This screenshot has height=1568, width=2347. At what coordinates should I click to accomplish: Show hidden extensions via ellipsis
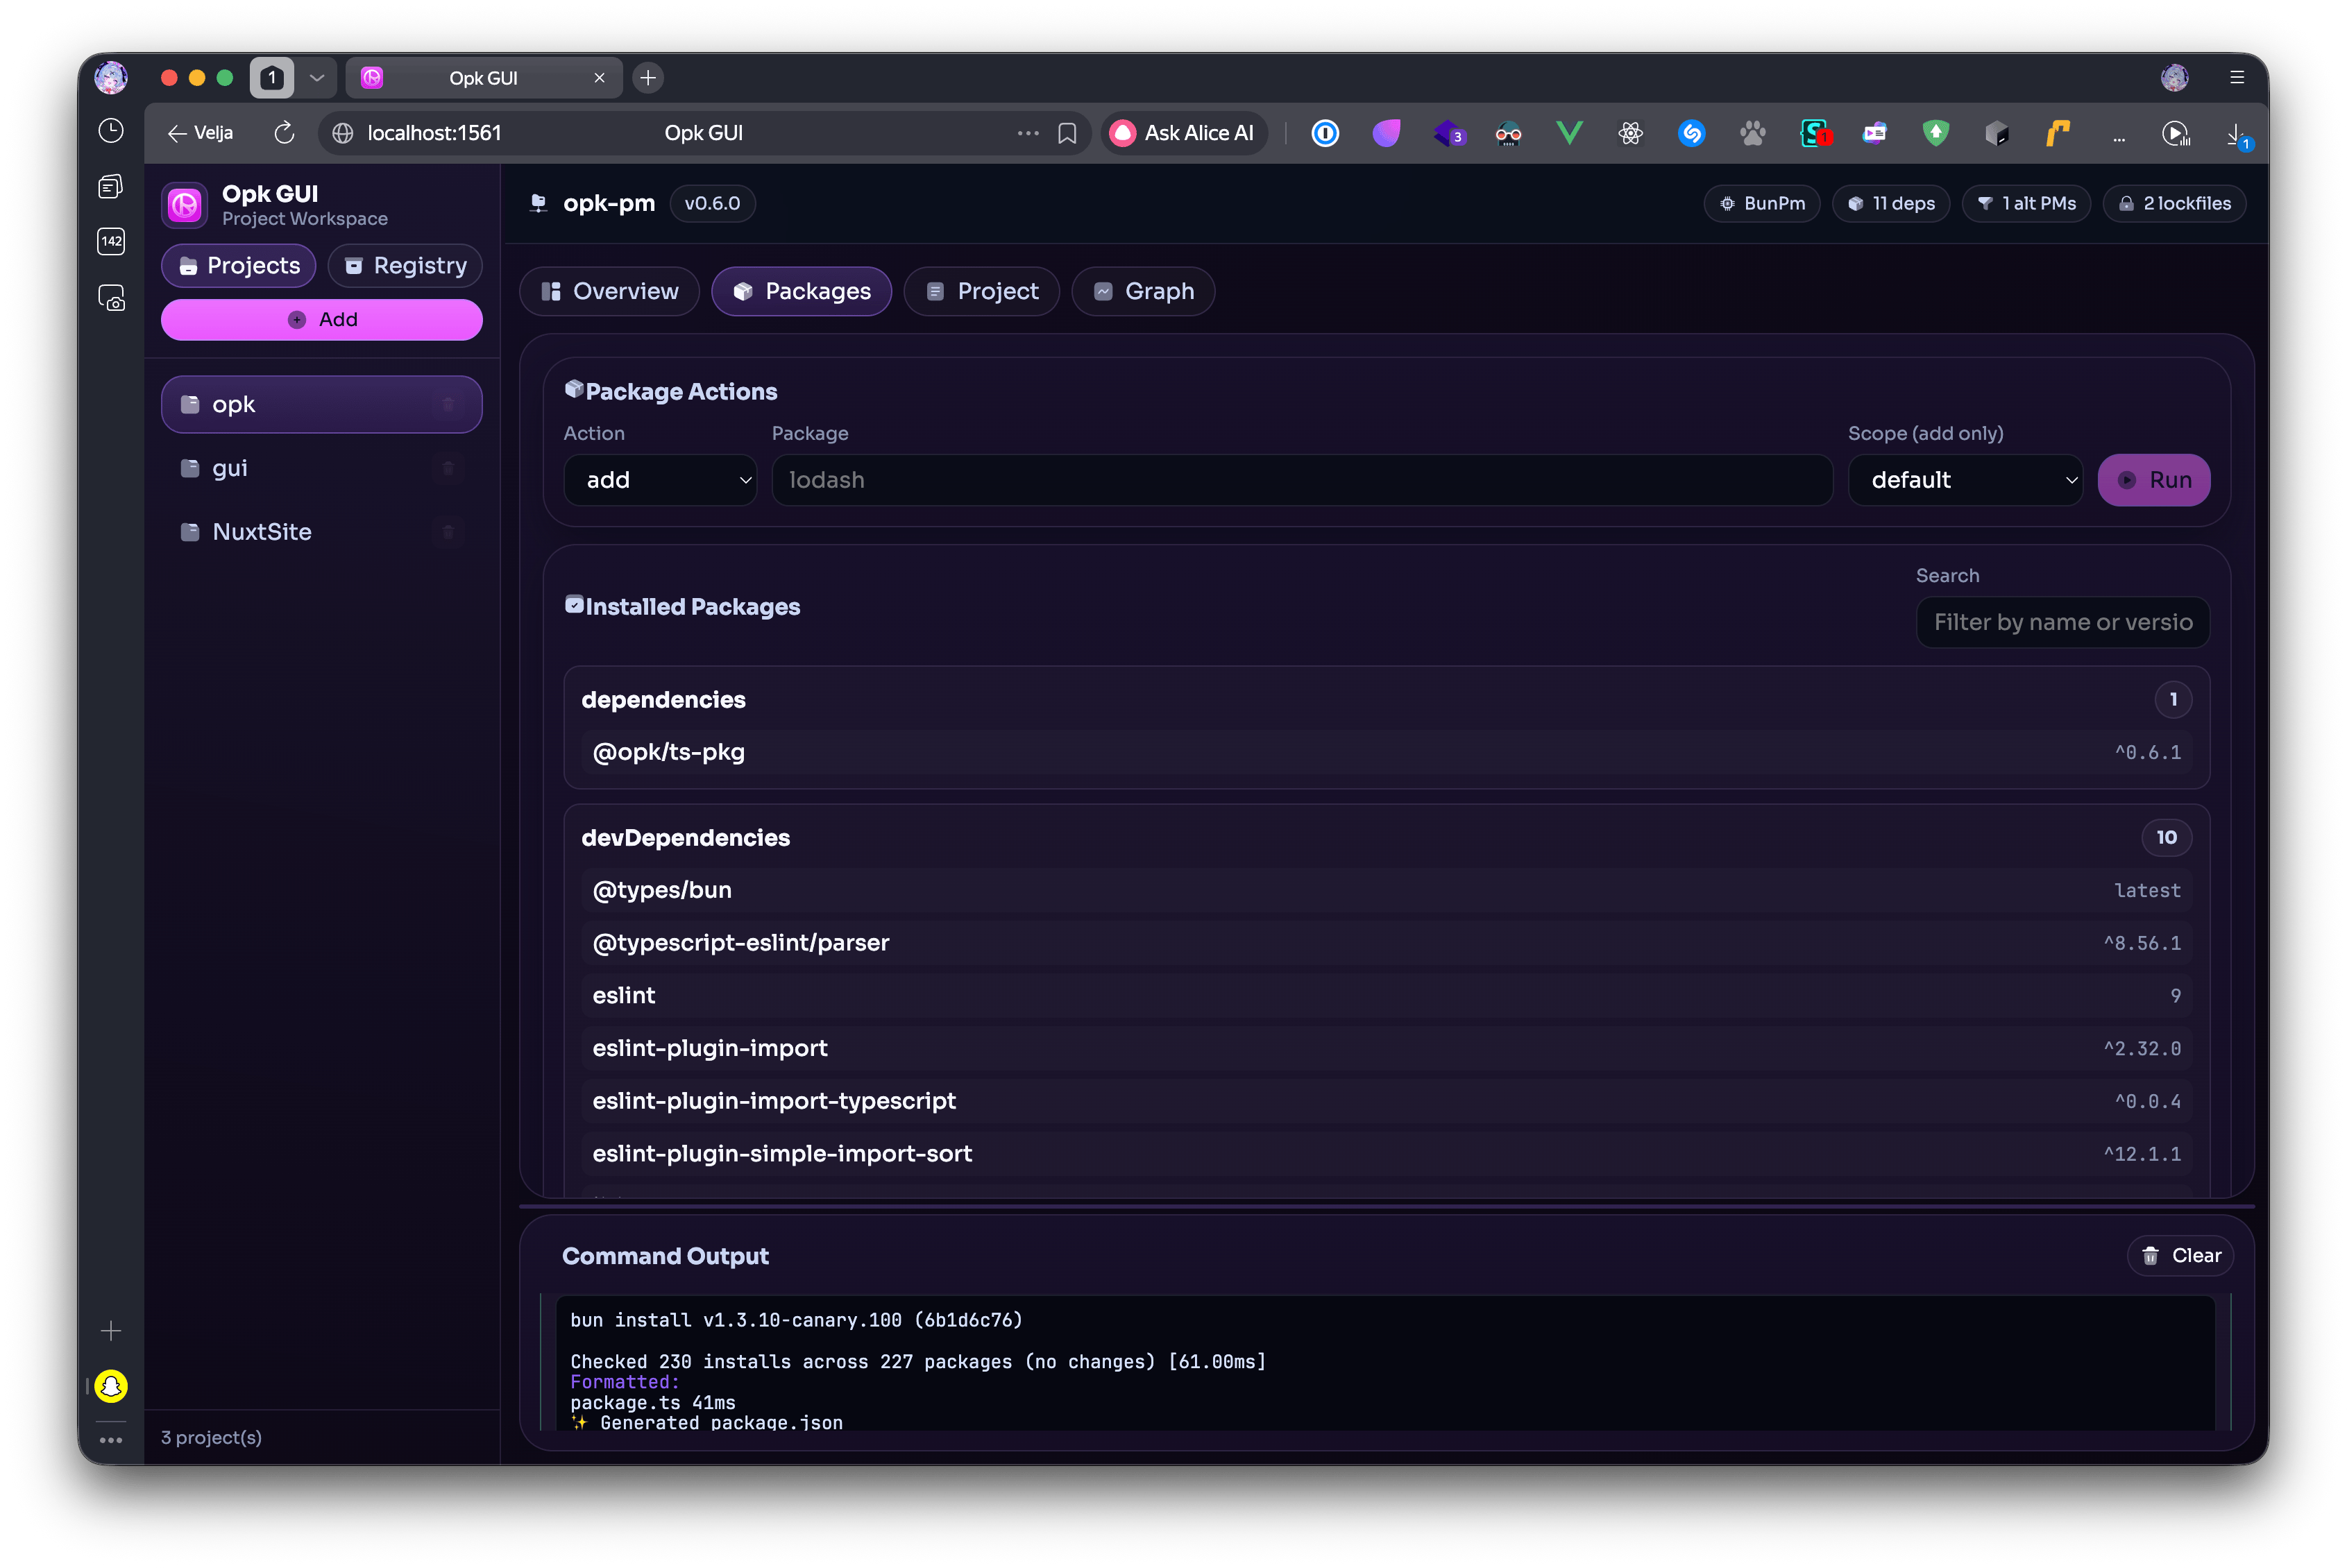(x=2118, y=137)
